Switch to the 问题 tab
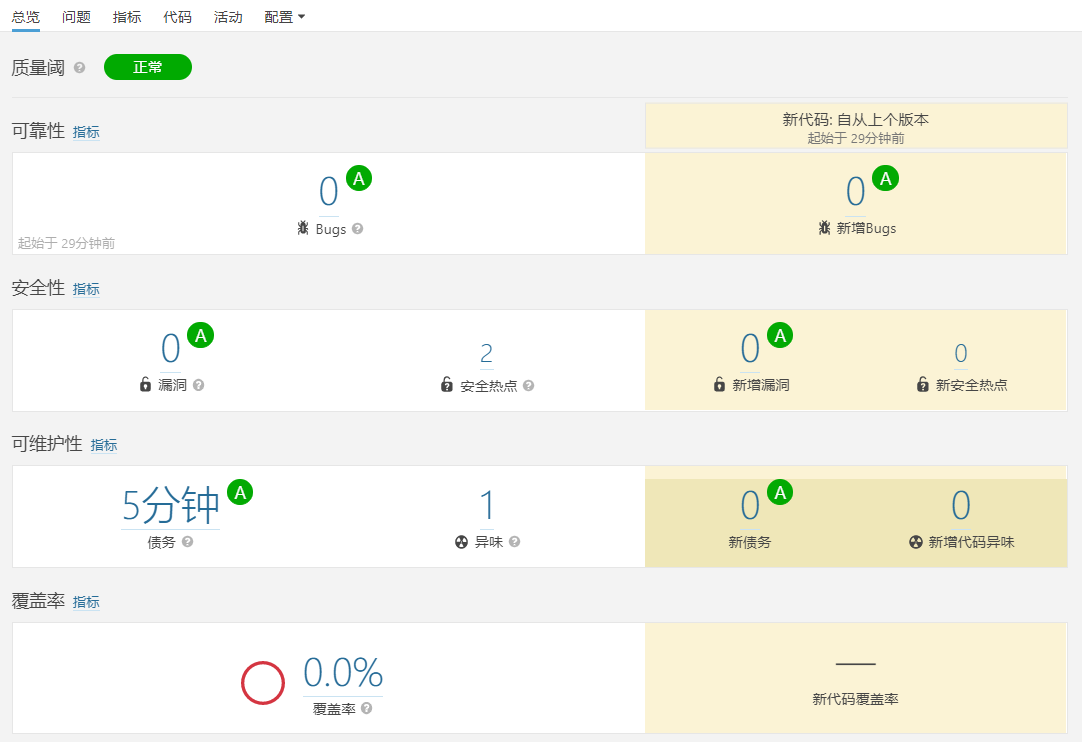The width and height of the screenshot is (1082, 742). click(x=76, y=17)
